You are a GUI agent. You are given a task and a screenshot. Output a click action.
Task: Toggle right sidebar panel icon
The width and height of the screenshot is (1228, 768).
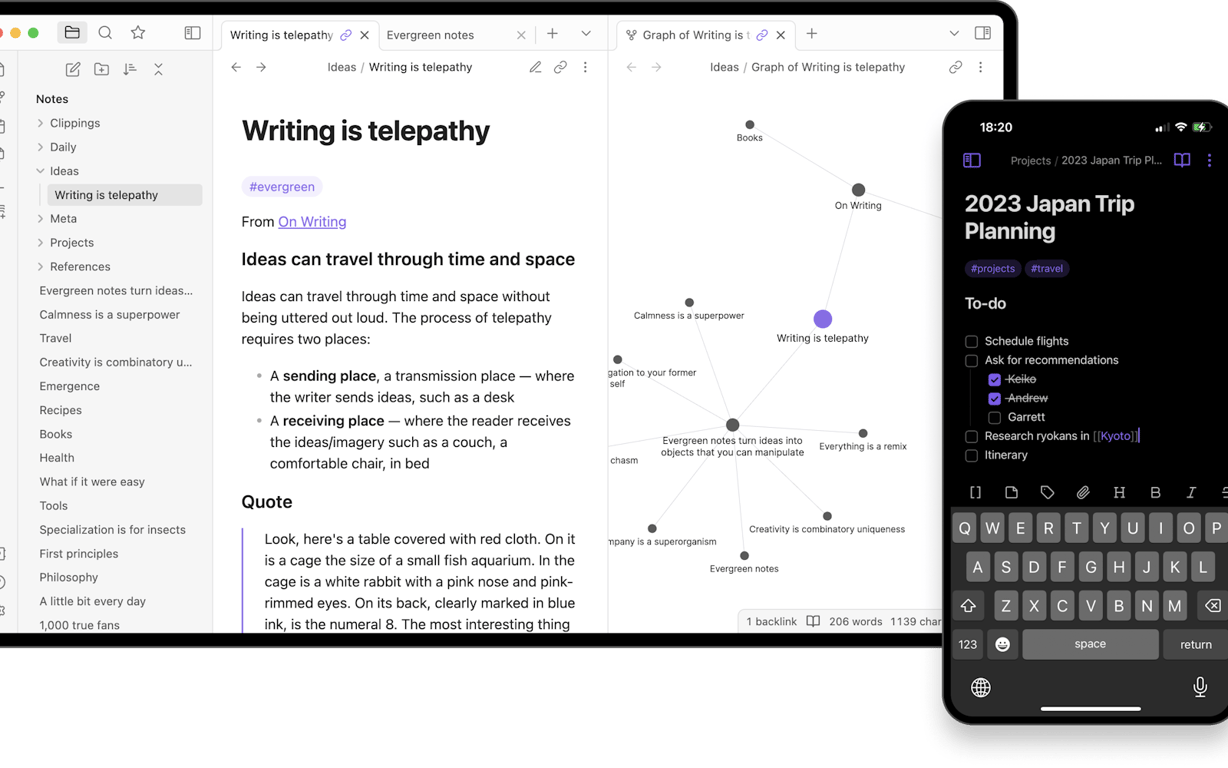[983, 33]
